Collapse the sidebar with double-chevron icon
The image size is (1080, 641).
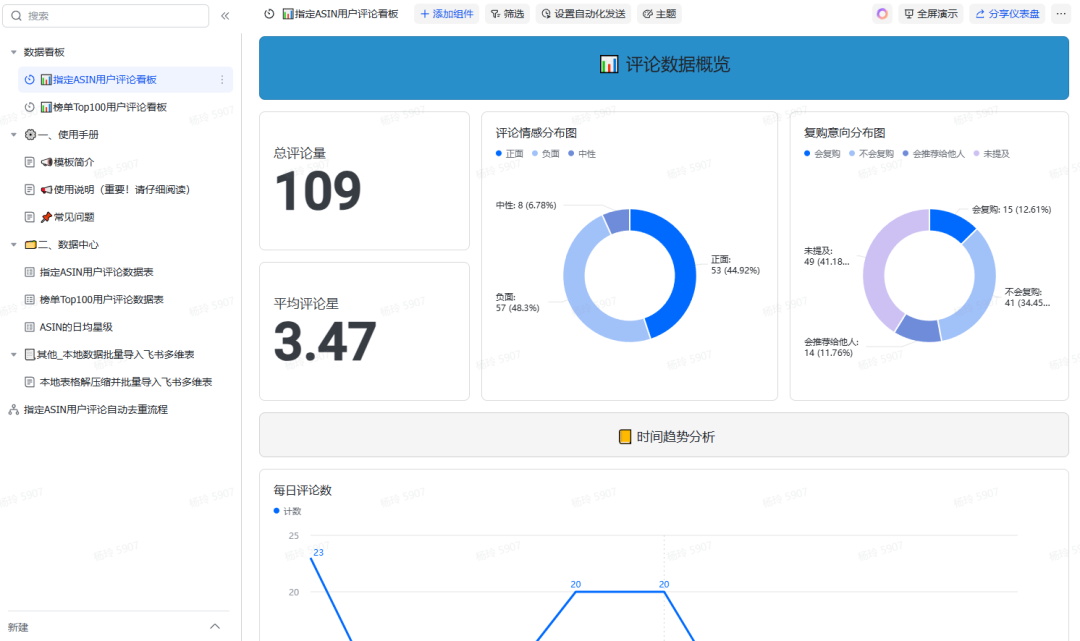[x=225, y=15]
